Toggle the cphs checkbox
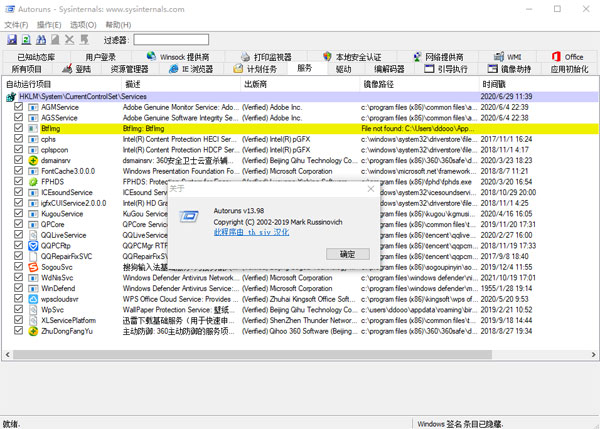The image size is (600, 429). tap(18, 139)
